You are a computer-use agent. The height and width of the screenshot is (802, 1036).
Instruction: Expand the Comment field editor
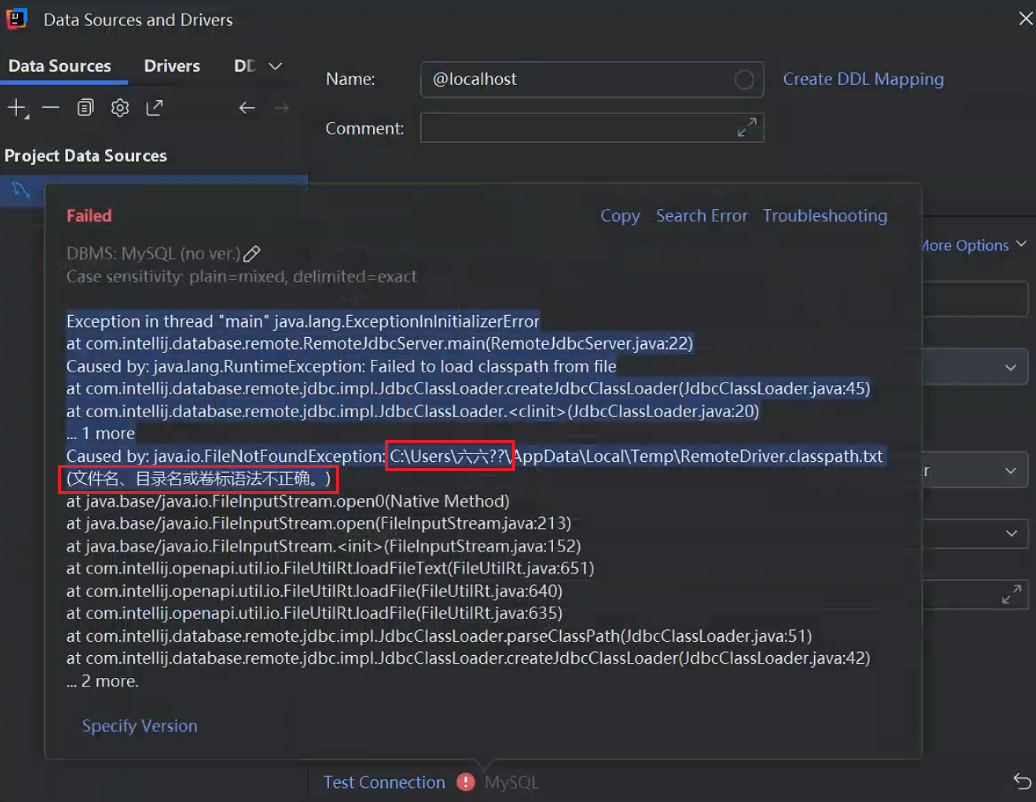747,128
